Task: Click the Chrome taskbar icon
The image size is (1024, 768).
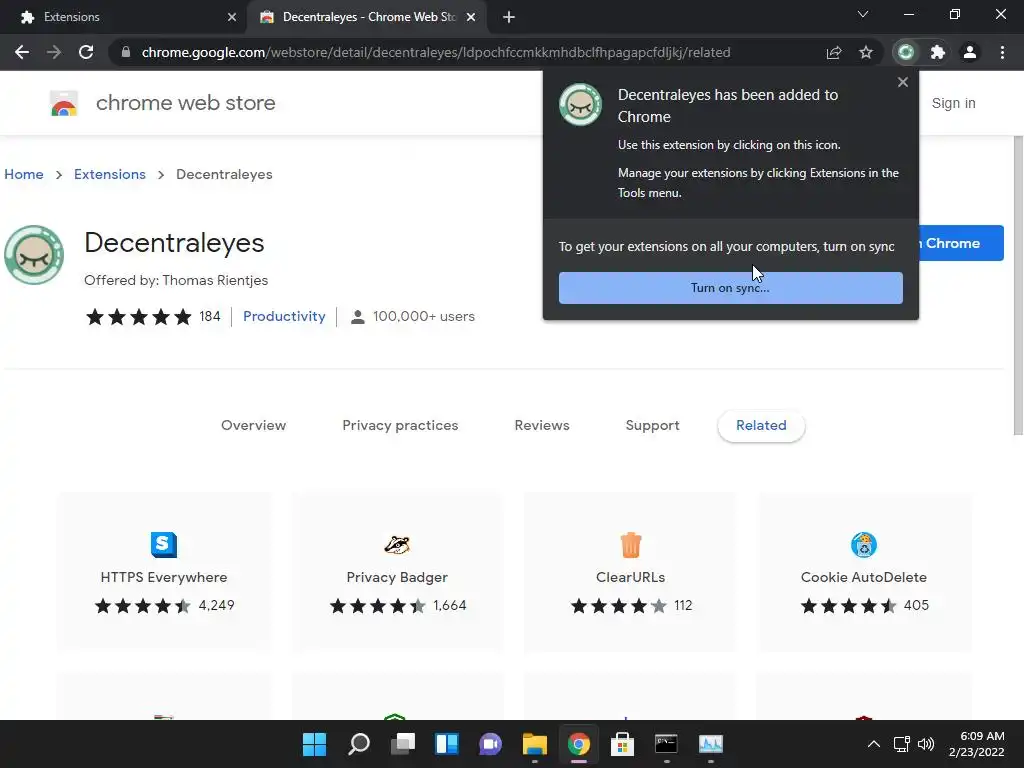Action: pos(579,744)
